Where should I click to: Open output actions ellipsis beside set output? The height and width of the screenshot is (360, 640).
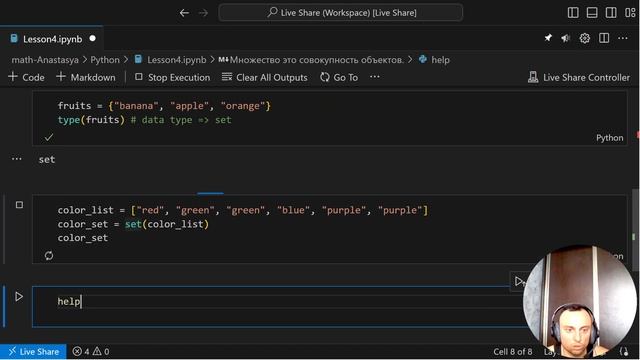tap(16, 159)
